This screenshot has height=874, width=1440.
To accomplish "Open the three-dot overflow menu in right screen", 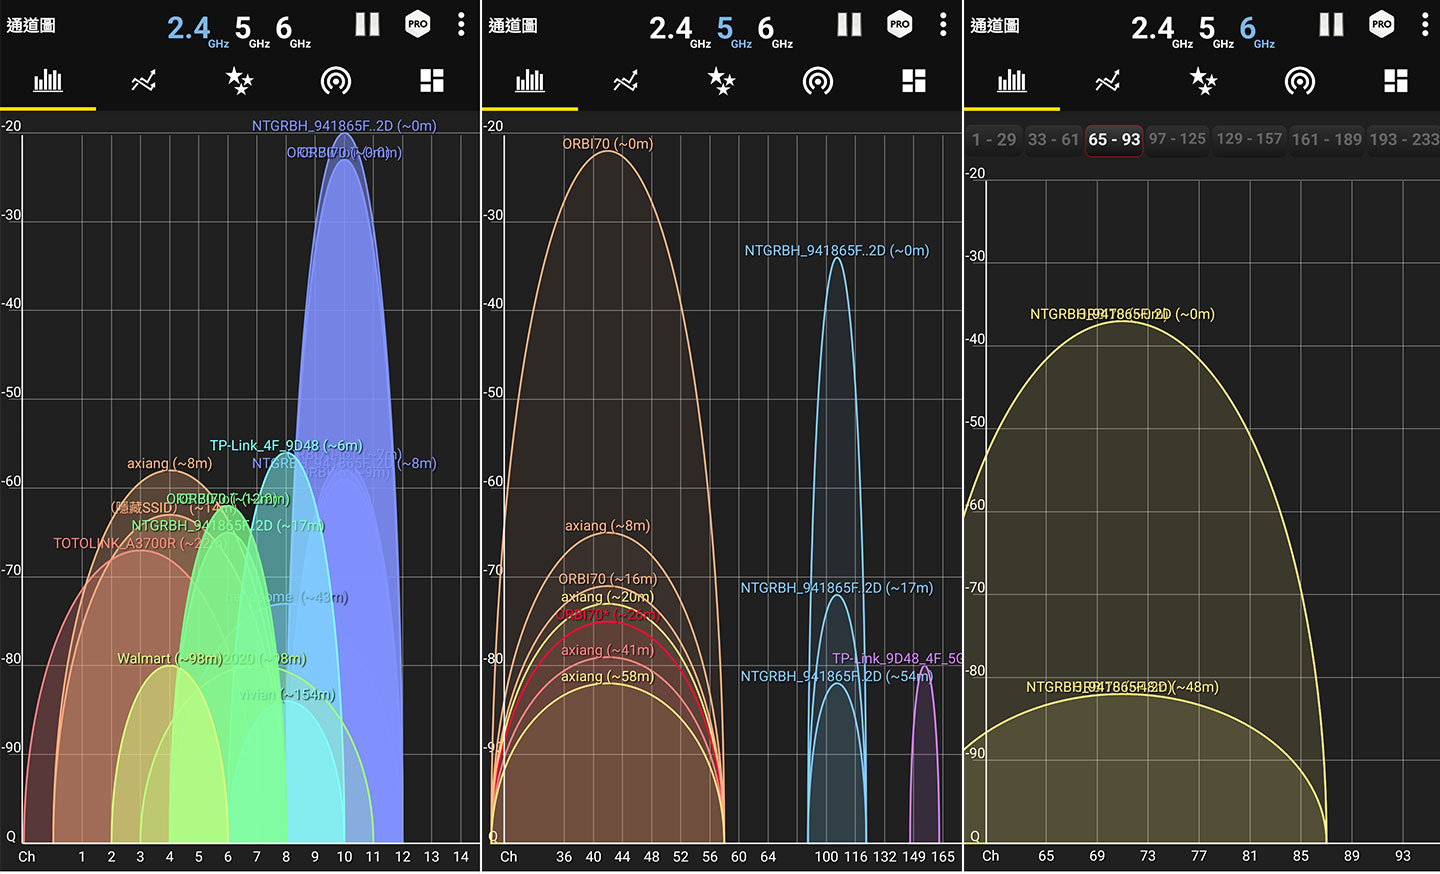I will [x=1425, y=25].
